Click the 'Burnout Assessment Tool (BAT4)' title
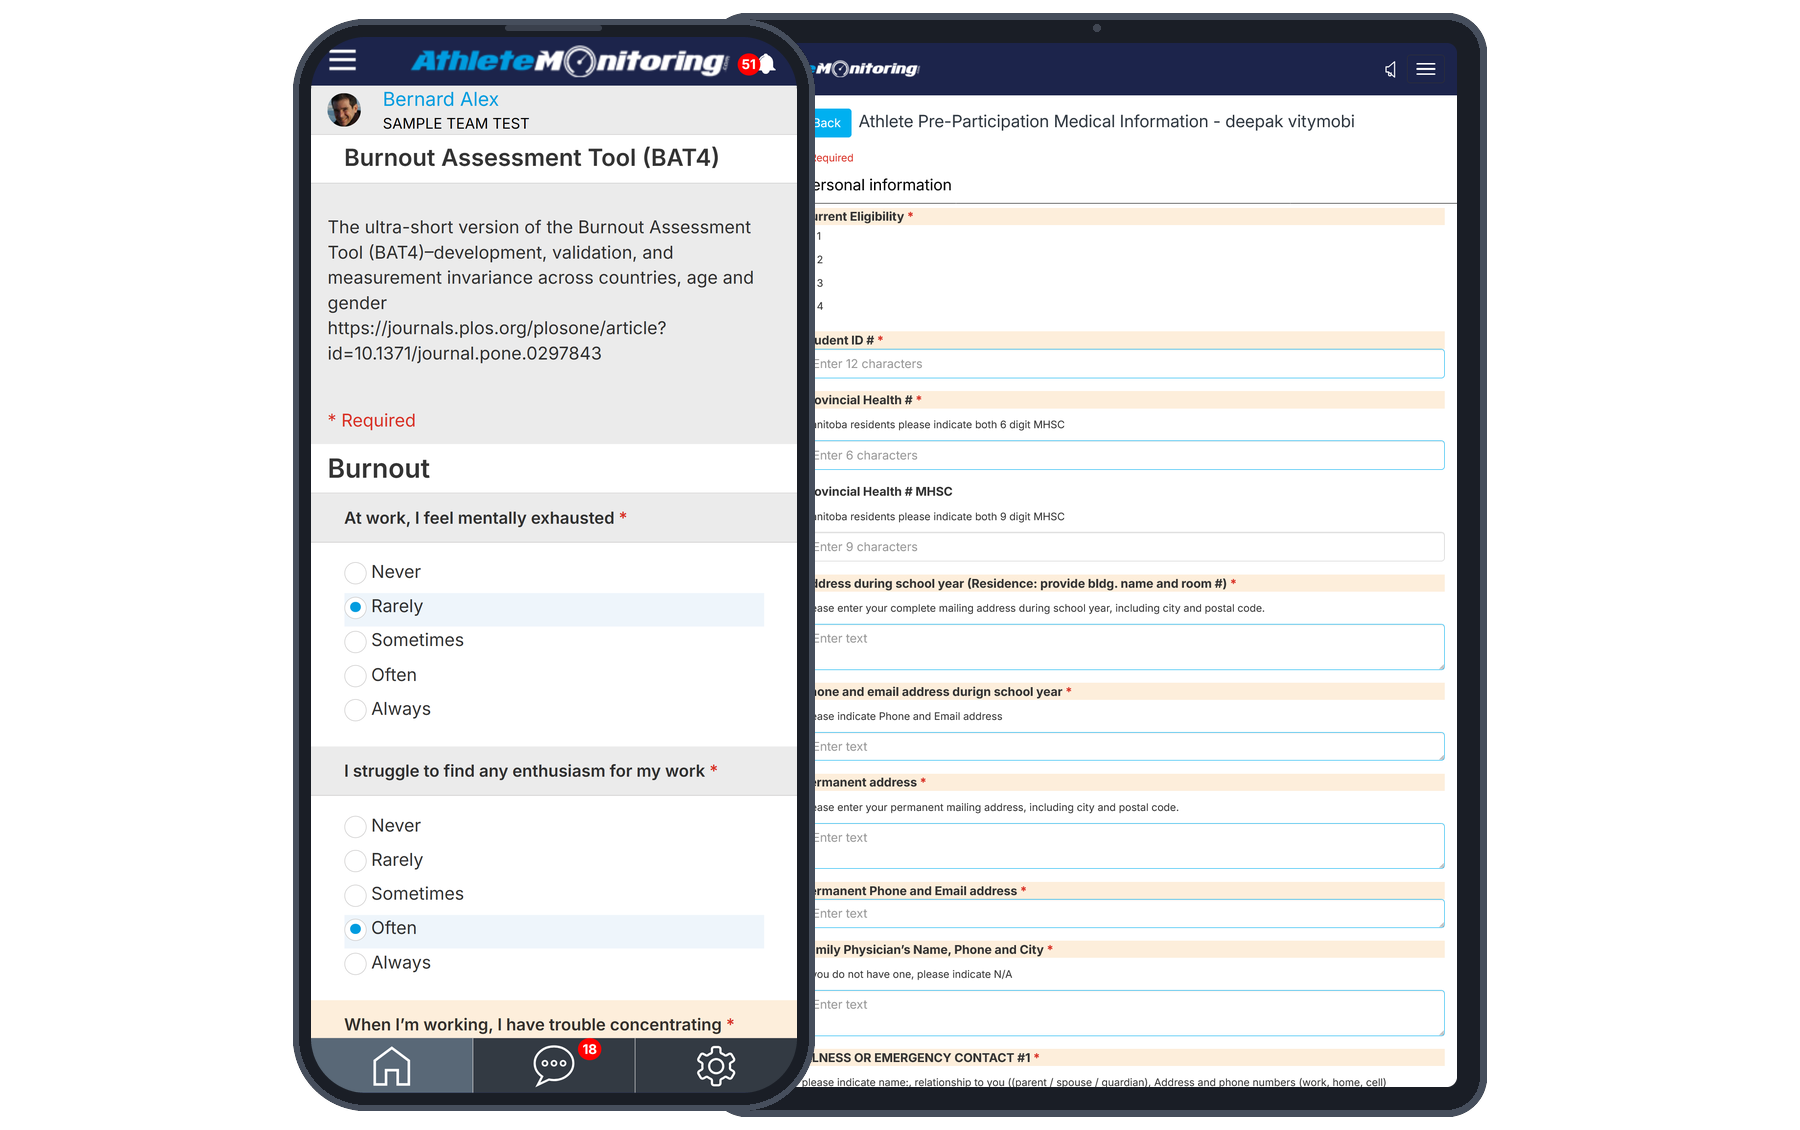This screenshot has width=1800, height=1130. click(x=532, y=158)
